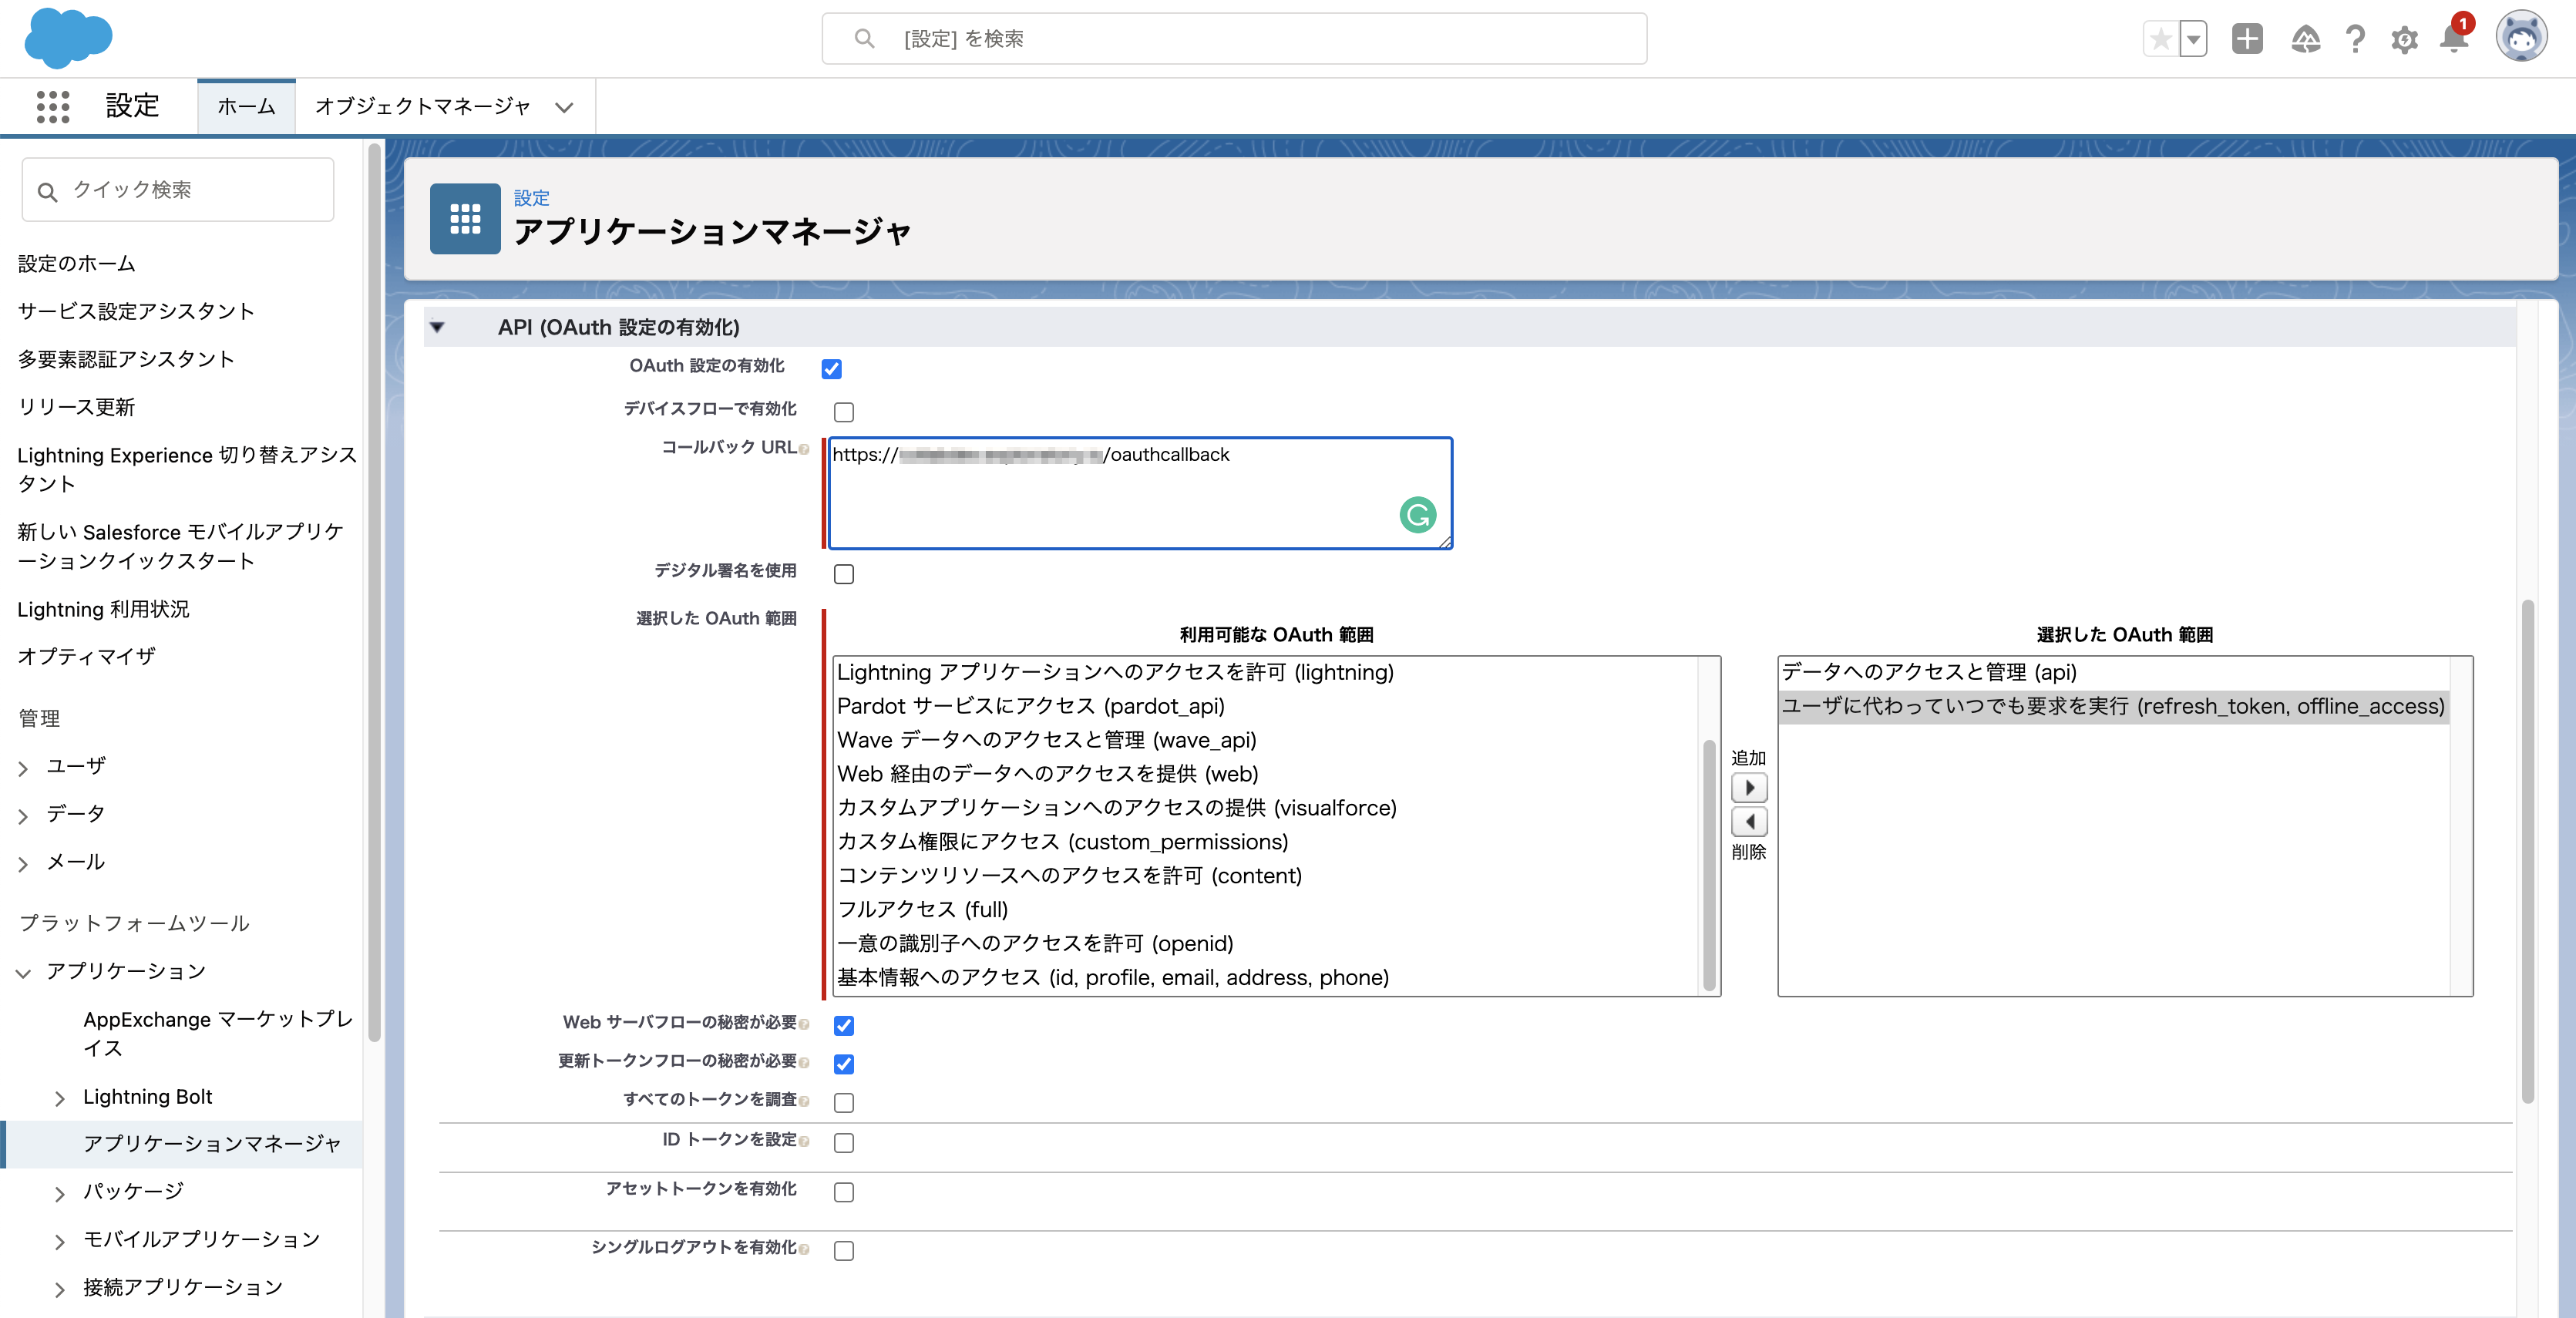Image resolution: width=2576 pixels, height=1318 pixels.
Task: Expand the モバイルアプリケーション tree node
Action: 60,1242
